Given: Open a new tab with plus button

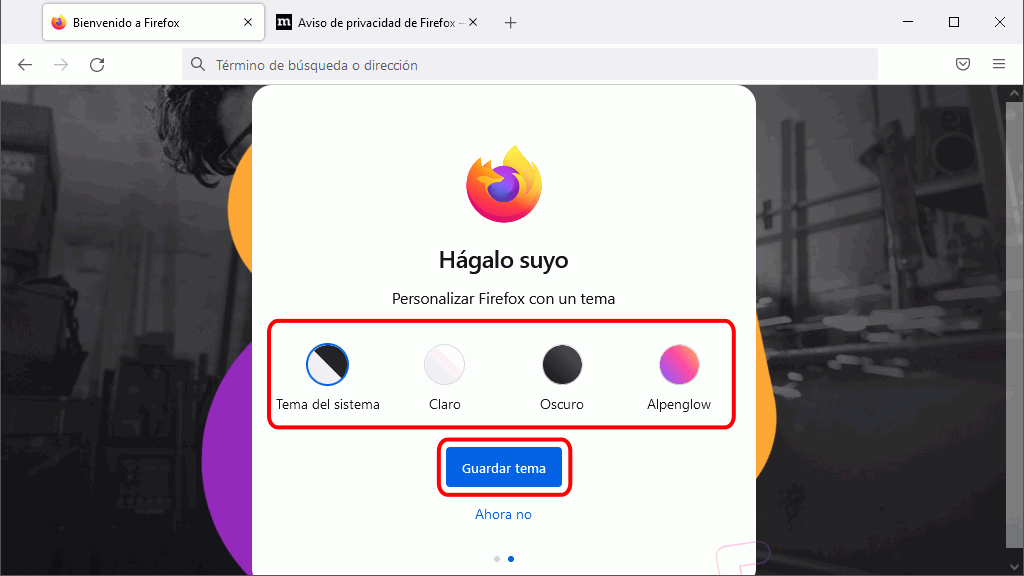Looking at the screenshot, I should [x=511, y=23].
